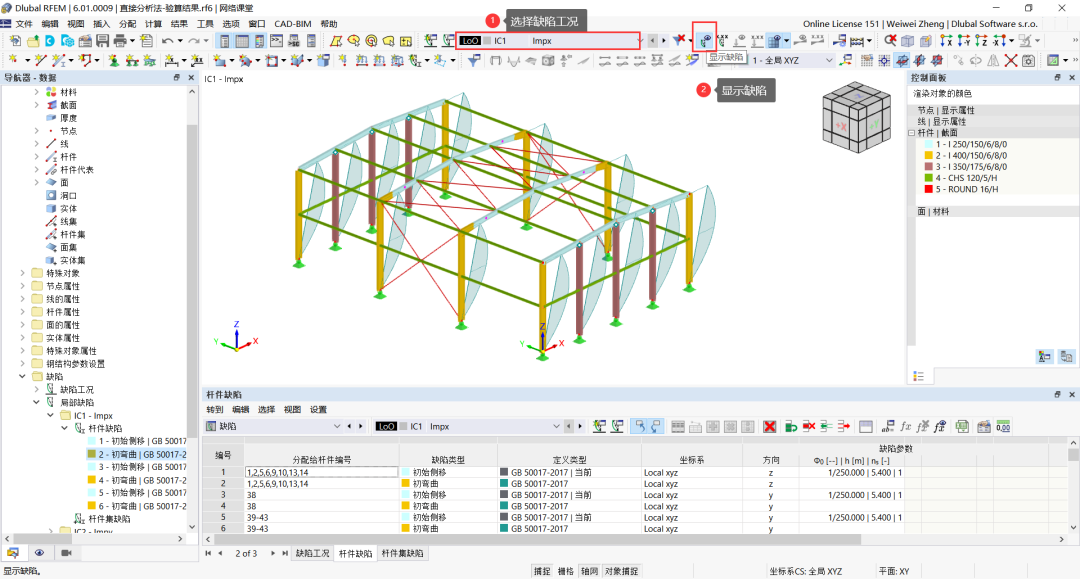Toggle results display with eye and grid icon
This screenshot has width=1080, height=579.
pos(776,41)
